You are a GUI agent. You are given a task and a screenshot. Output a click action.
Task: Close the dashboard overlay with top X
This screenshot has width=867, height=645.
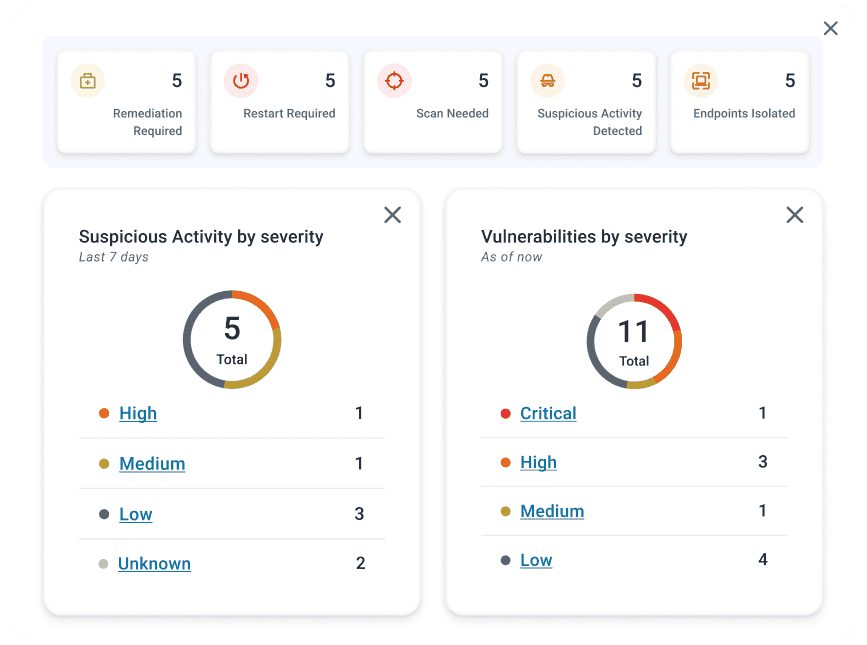(x=831, y=29)
